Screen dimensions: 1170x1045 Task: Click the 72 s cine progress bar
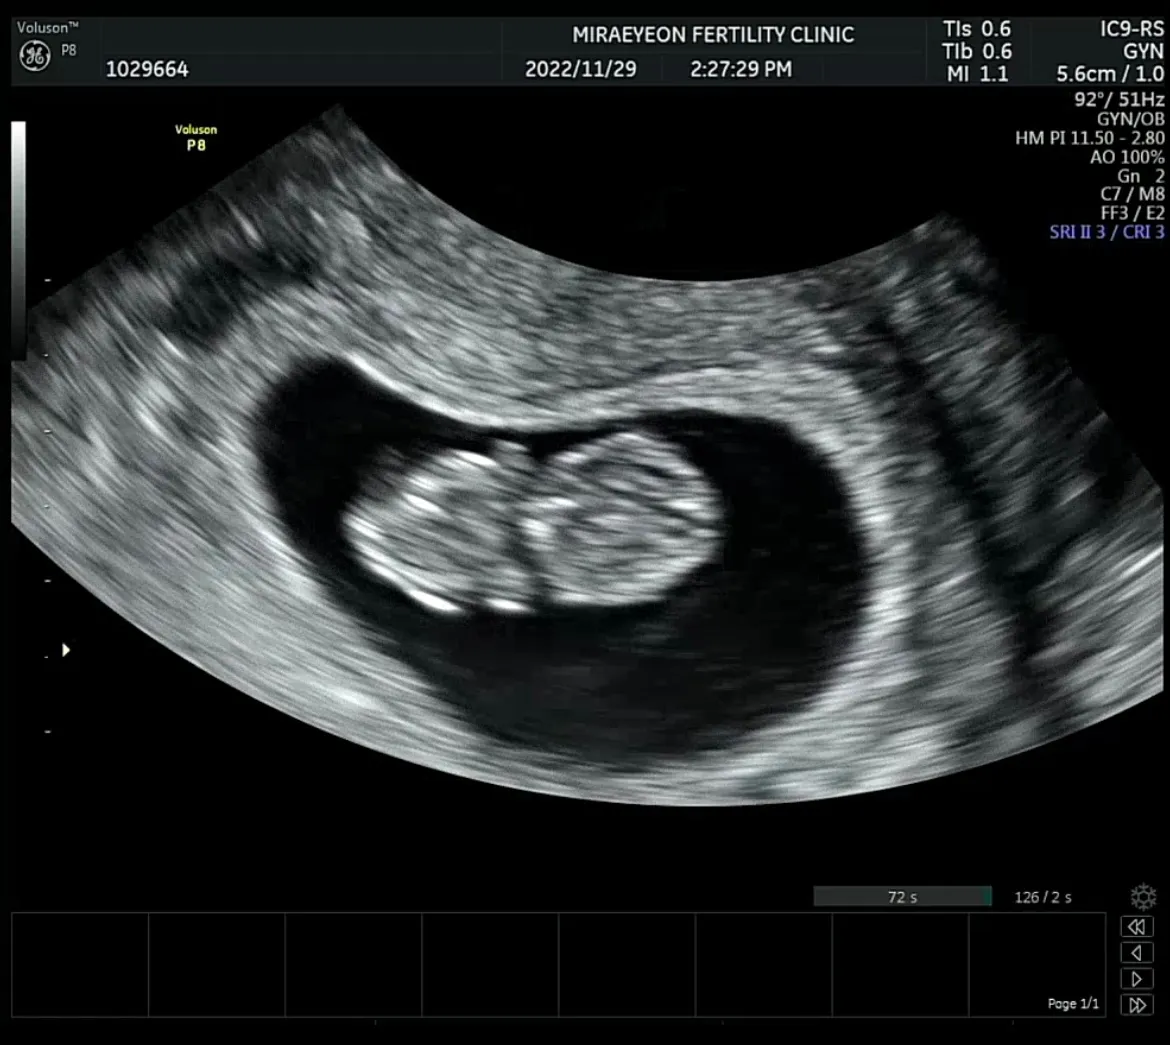902,896
